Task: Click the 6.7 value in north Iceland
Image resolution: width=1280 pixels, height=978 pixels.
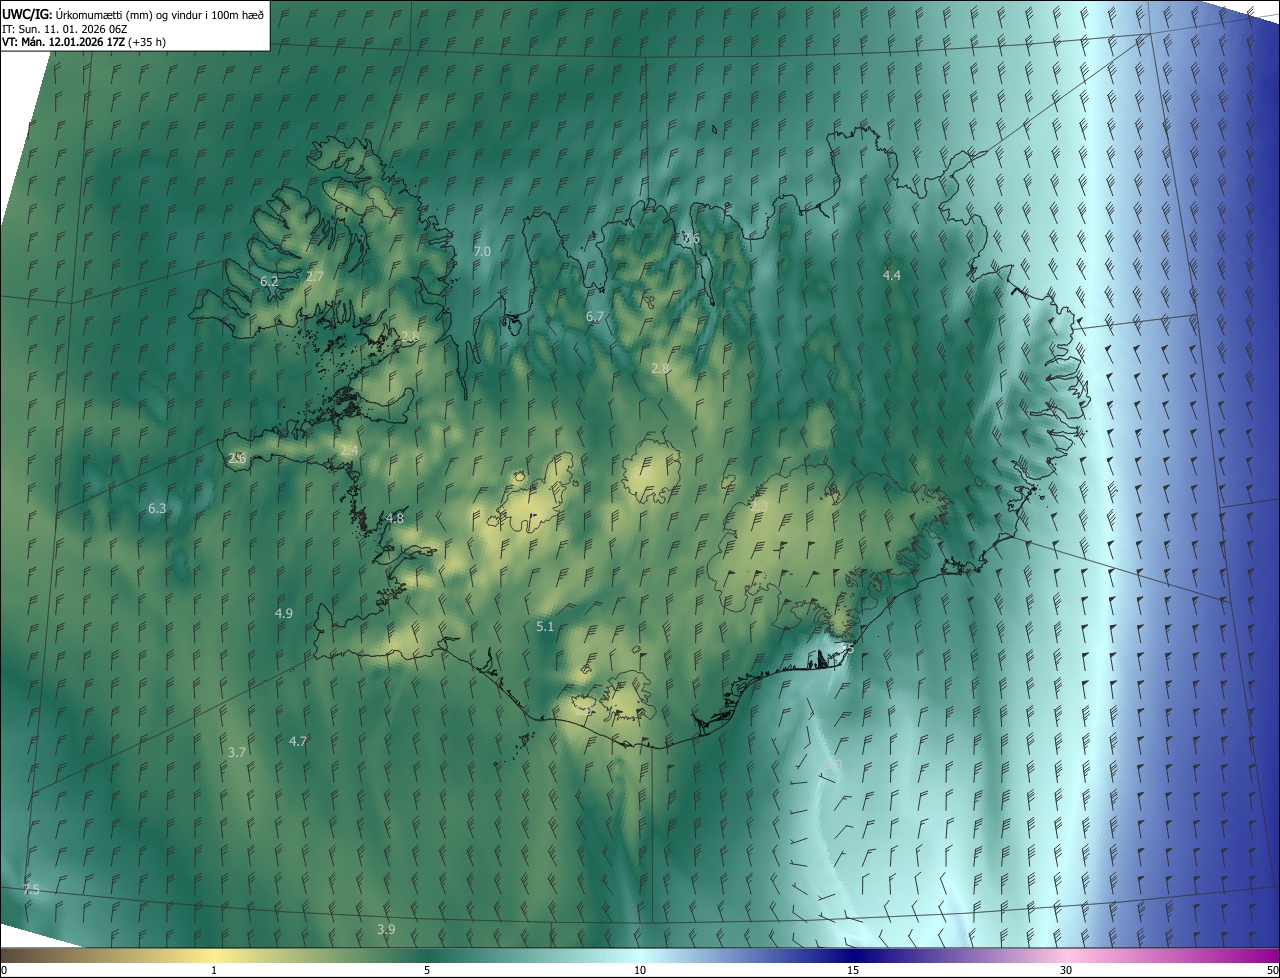Action: click(x=595, y=317)
